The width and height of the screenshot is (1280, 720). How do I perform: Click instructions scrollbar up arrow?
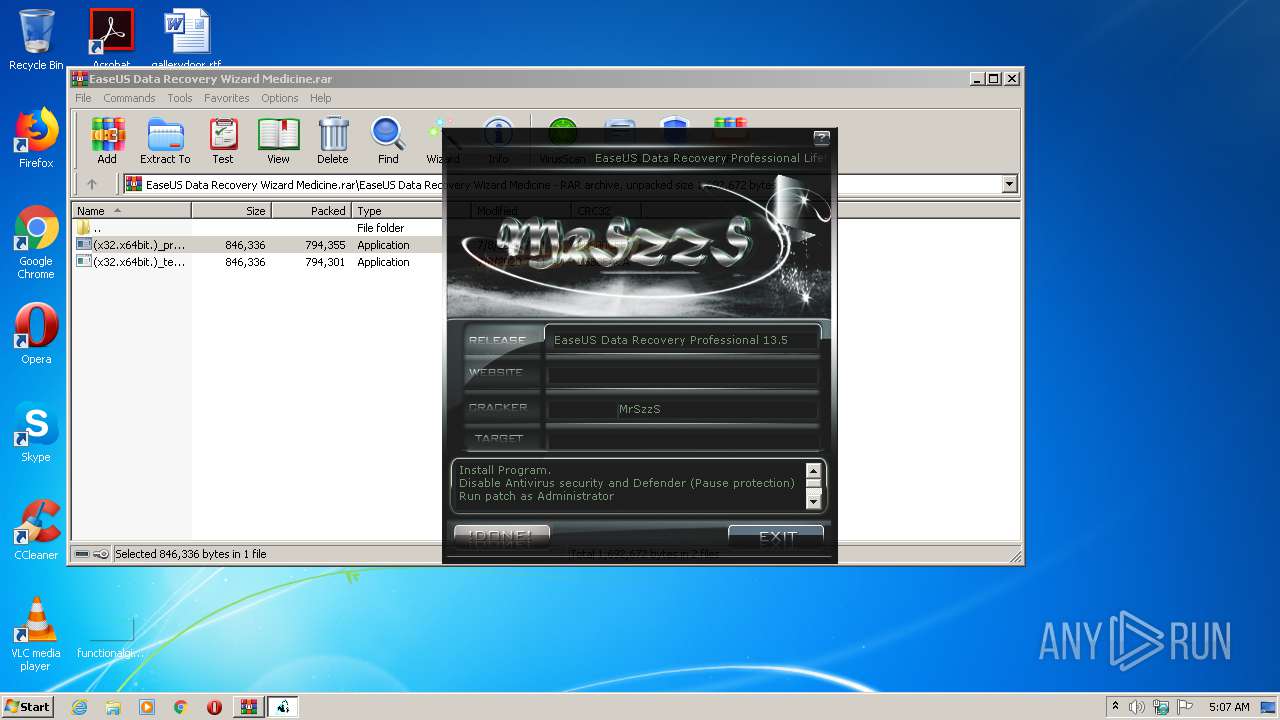tap(813, 471)
